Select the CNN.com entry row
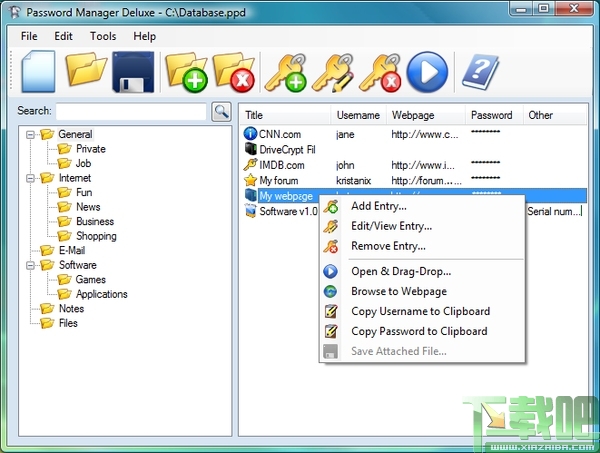The width and height of the screenshot is (600, 453). coord(413,134)
